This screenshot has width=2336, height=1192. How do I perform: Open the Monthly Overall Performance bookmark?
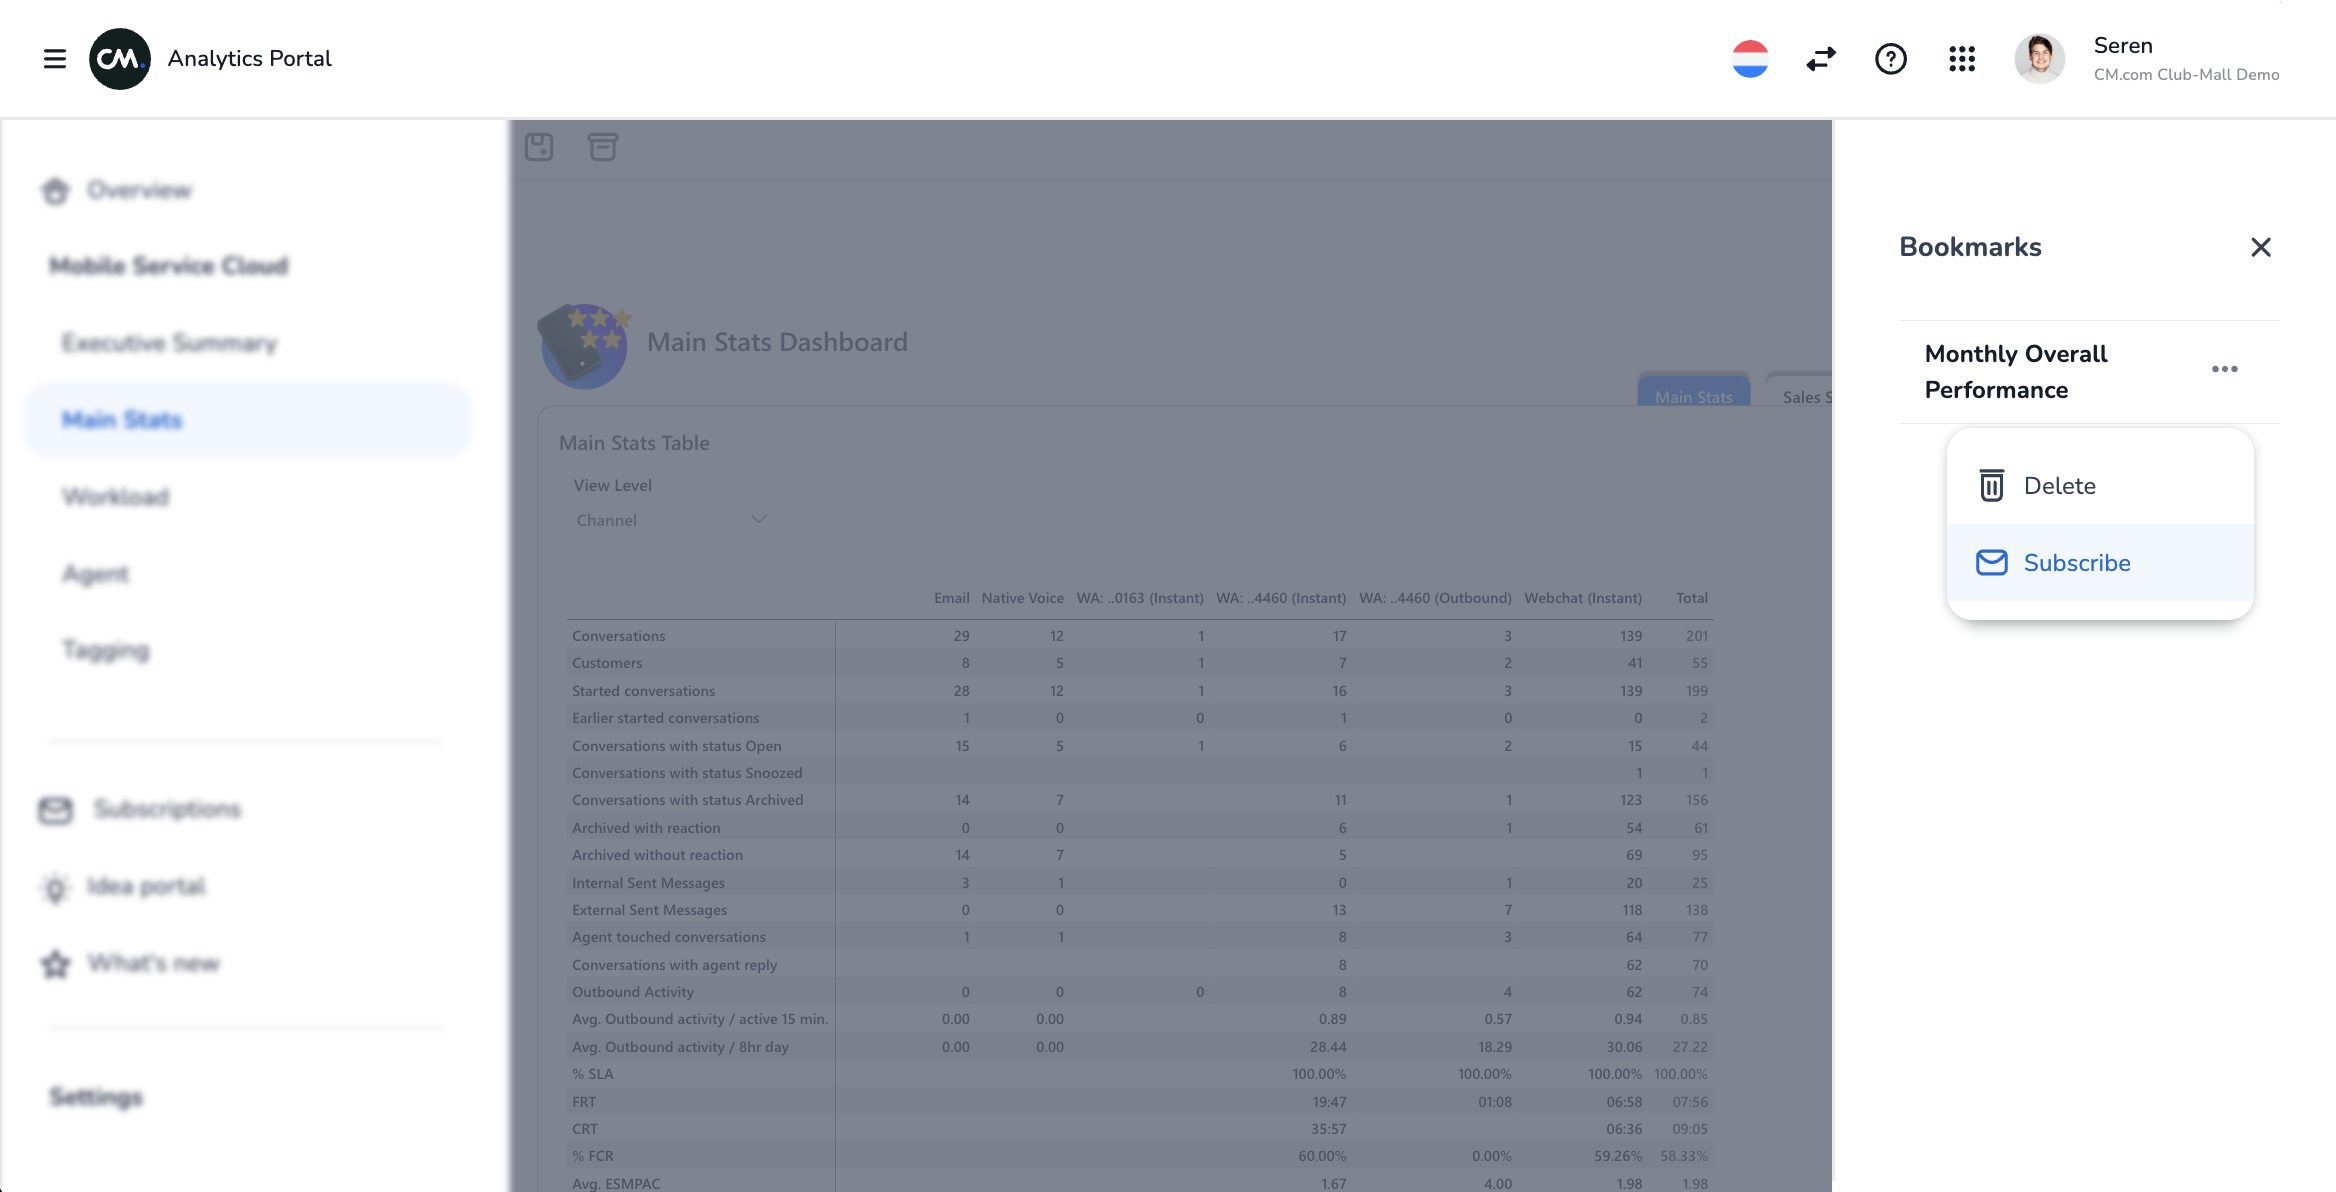point(2015,371)
